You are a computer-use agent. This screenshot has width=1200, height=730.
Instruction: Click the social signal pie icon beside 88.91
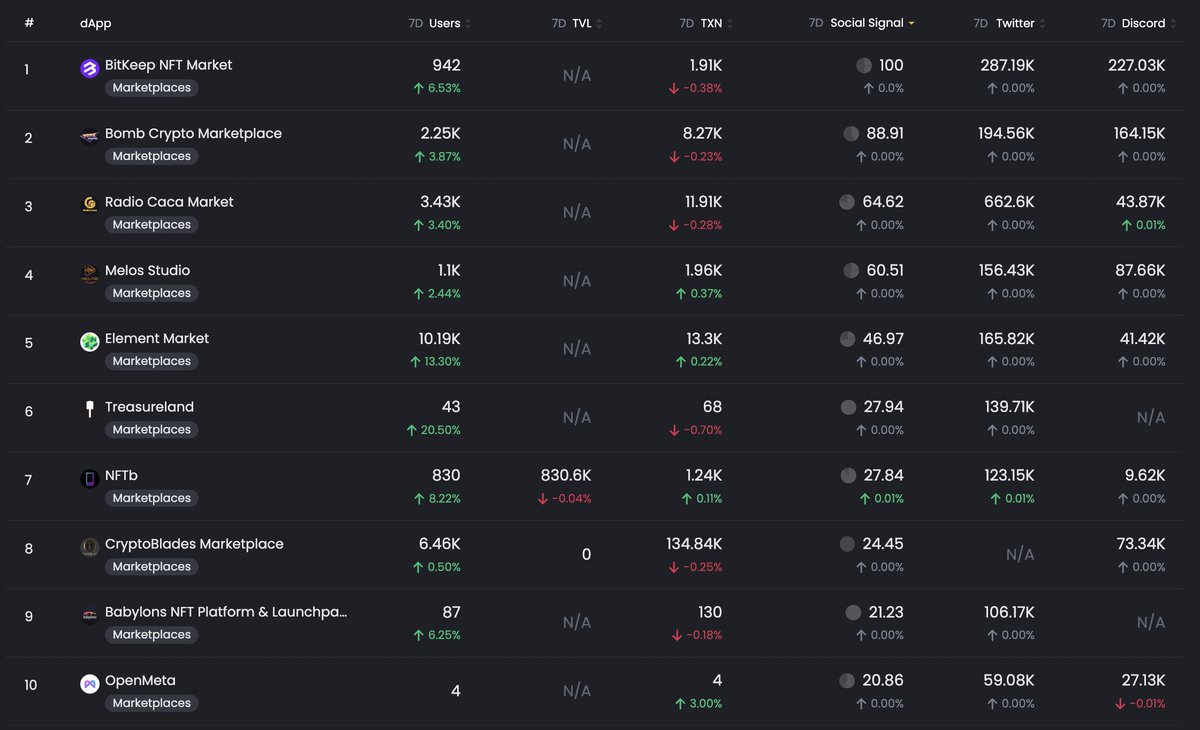point(851,133)
